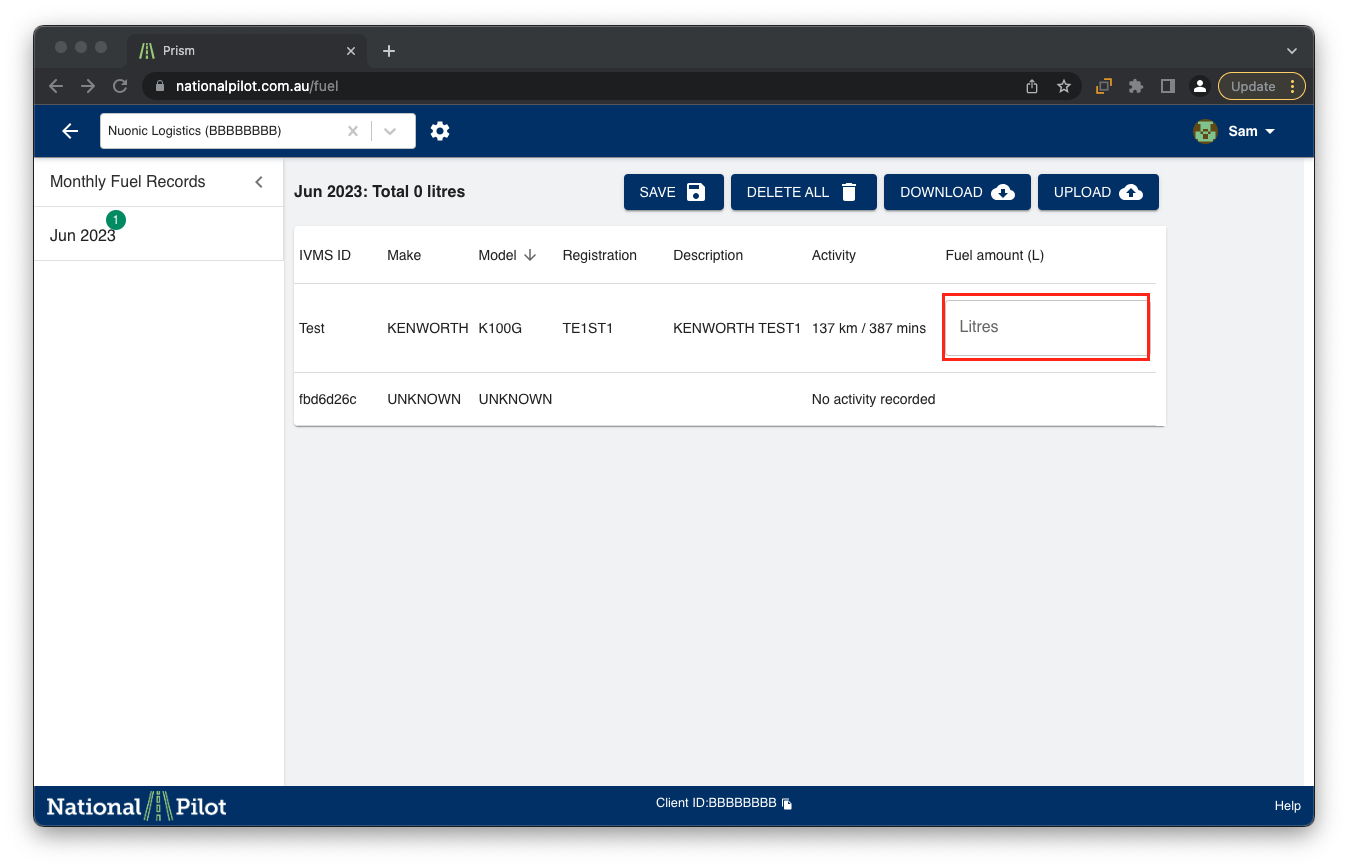Select Jun 2023 in the sidebar

click(83, 236)
